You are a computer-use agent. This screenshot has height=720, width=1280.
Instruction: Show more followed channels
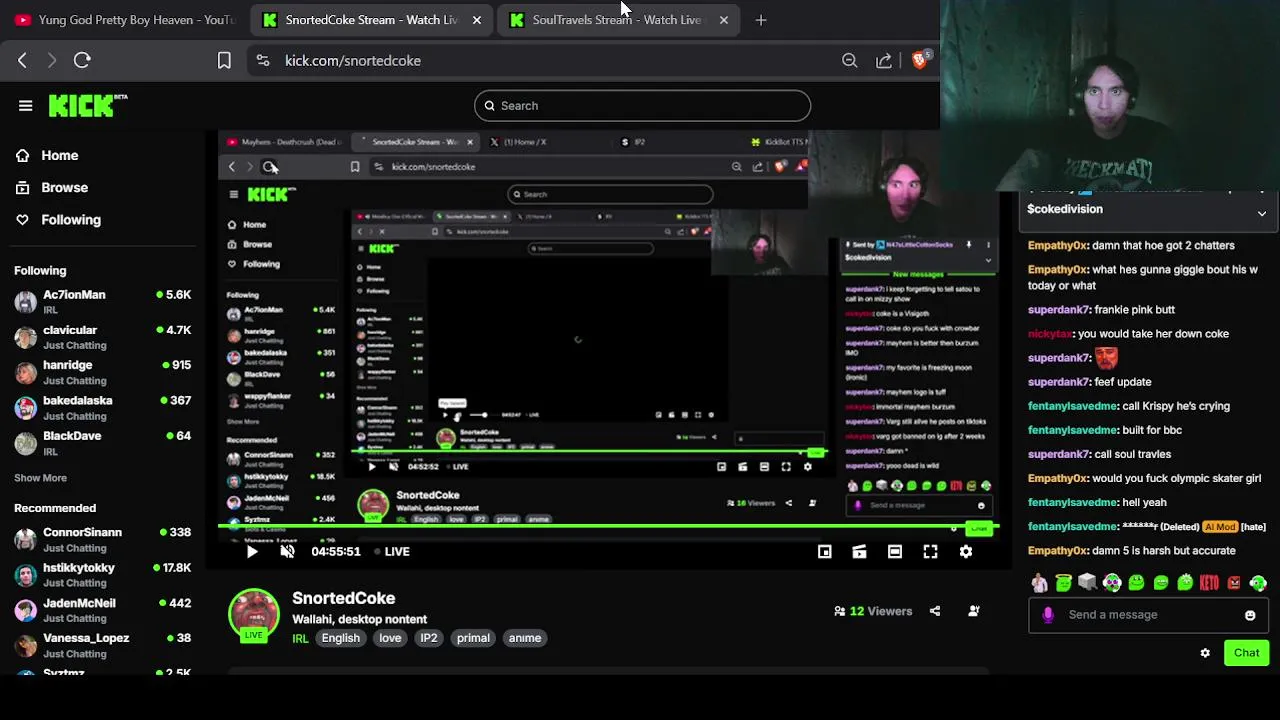click(x=40, y=478)
